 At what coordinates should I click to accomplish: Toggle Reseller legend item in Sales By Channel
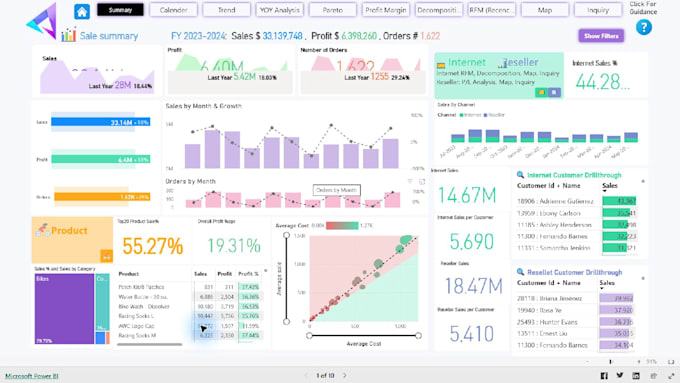click(494, 115)
